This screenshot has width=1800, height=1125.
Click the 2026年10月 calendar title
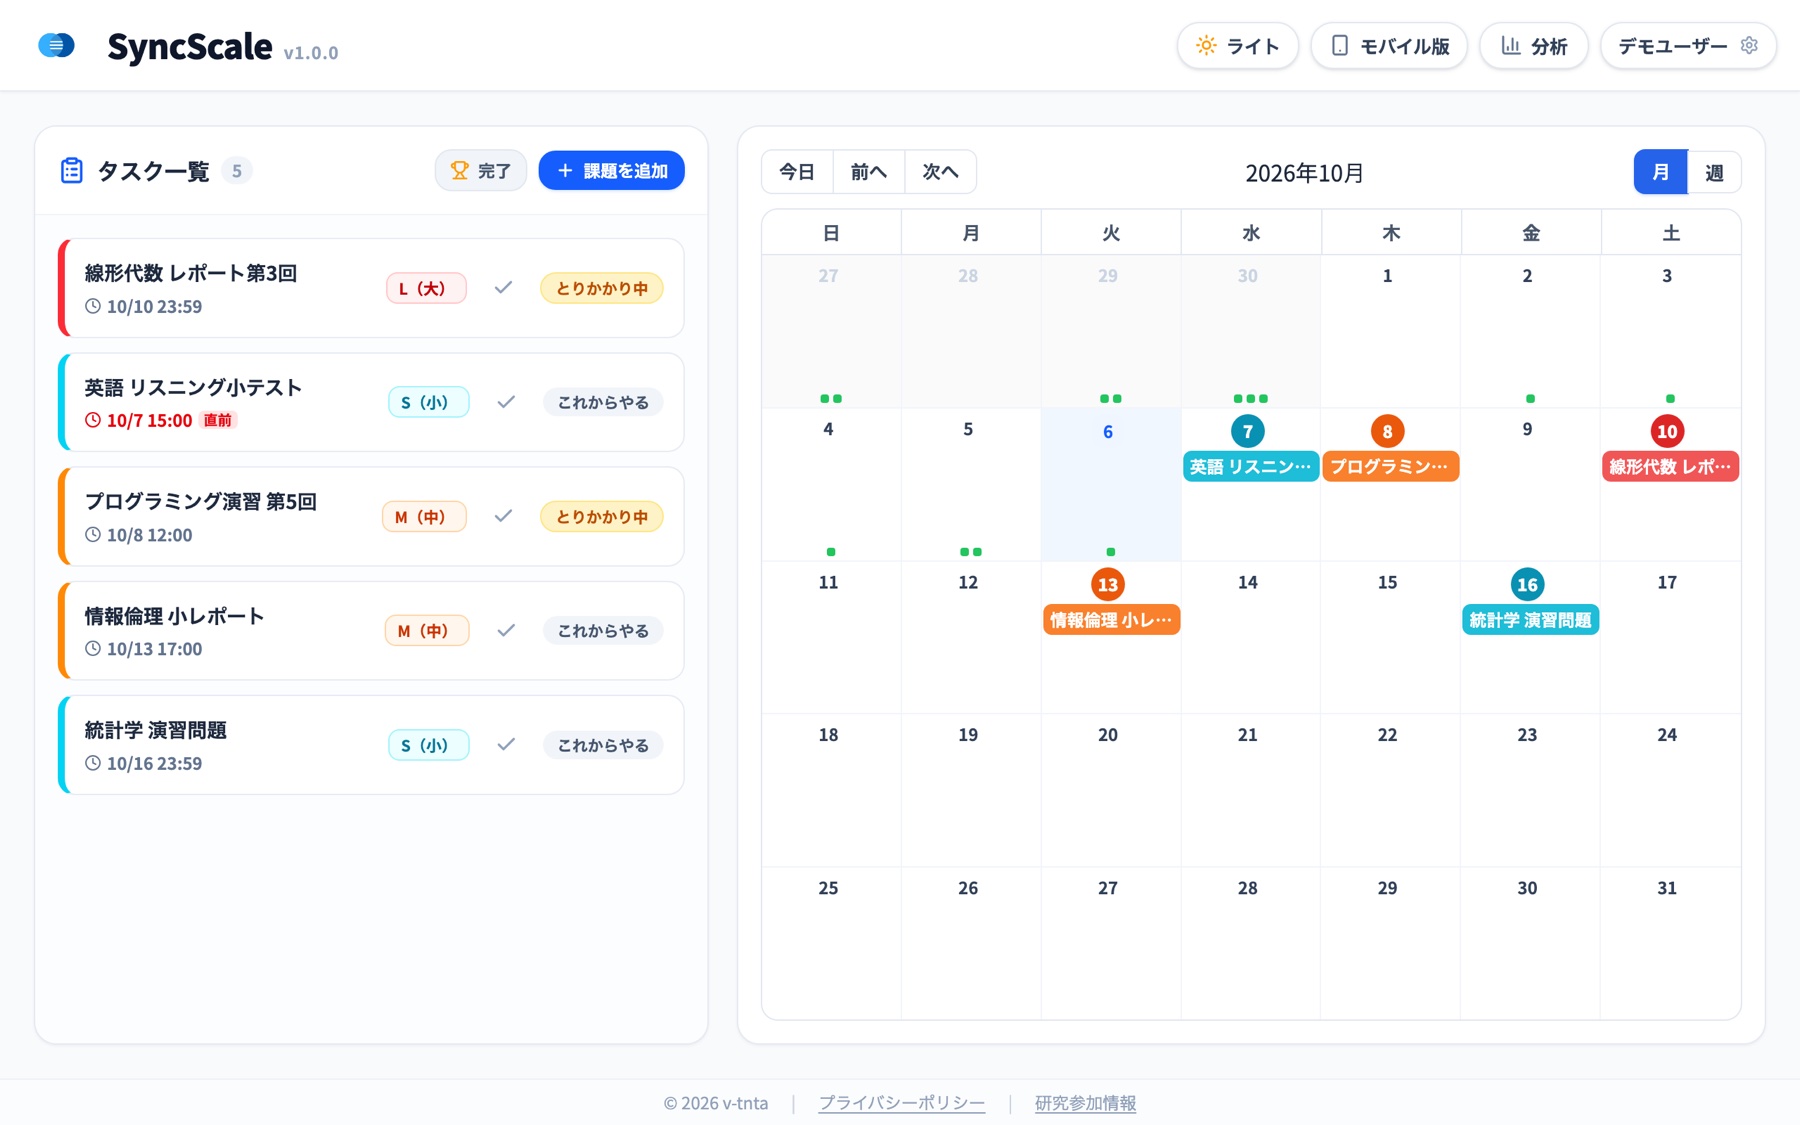1305,173
